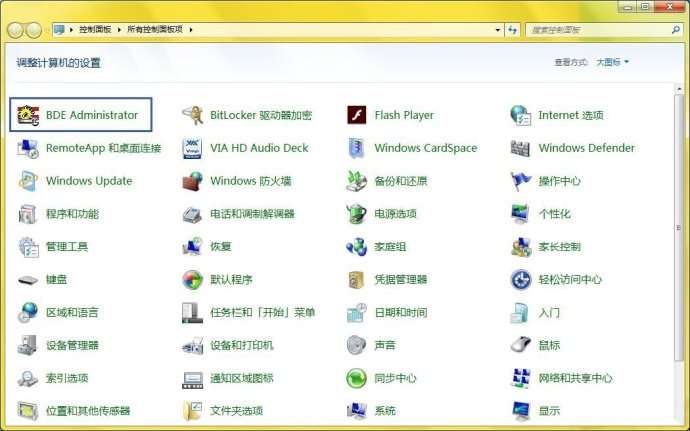Open the BDE Administrator icon

coord(28,115)
